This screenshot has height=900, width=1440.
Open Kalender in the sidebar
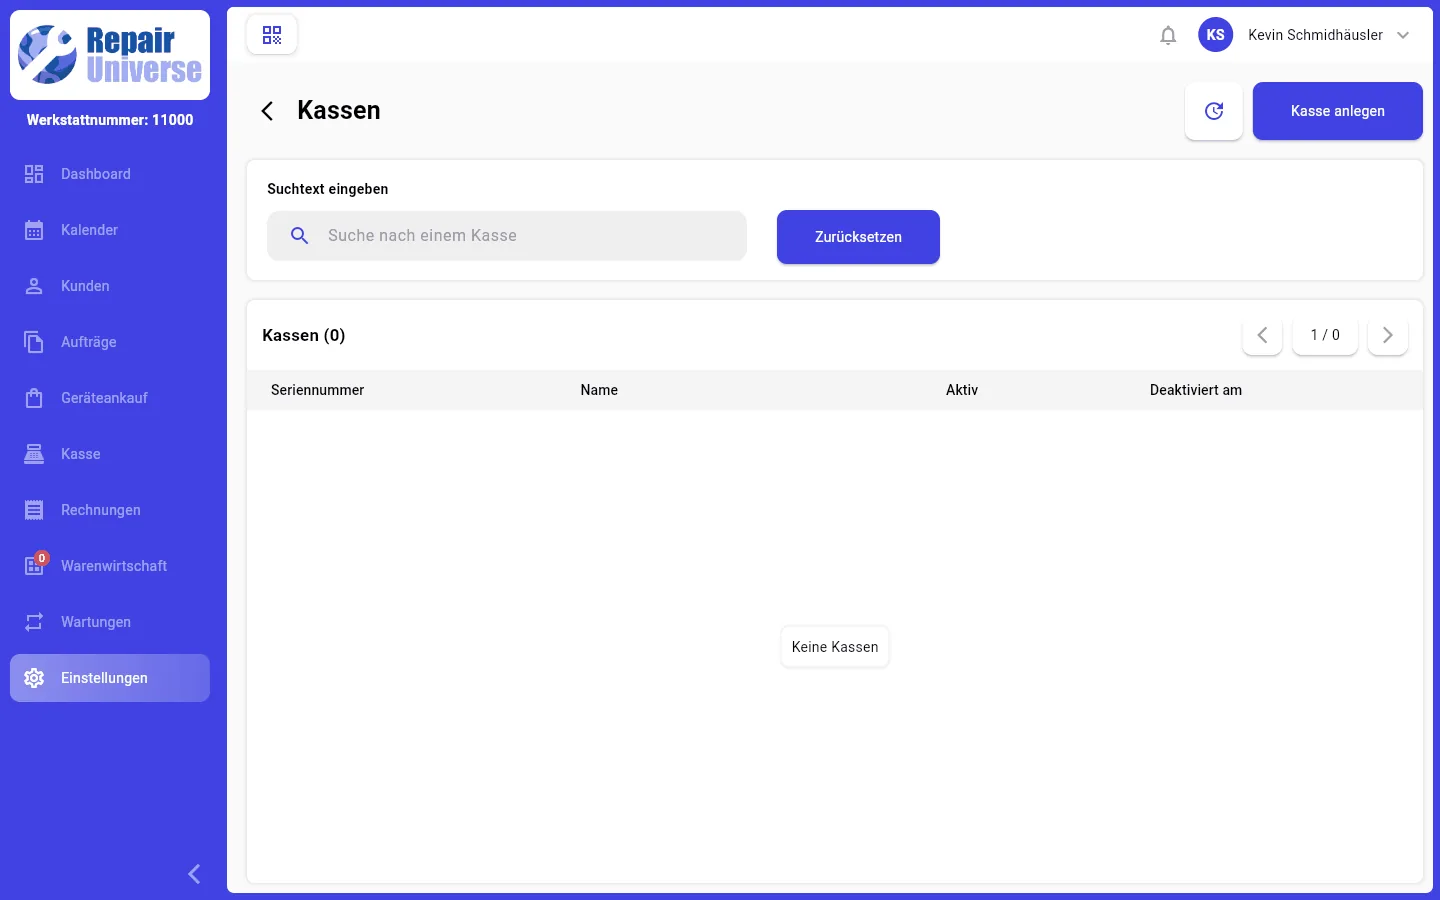[110, 230]
